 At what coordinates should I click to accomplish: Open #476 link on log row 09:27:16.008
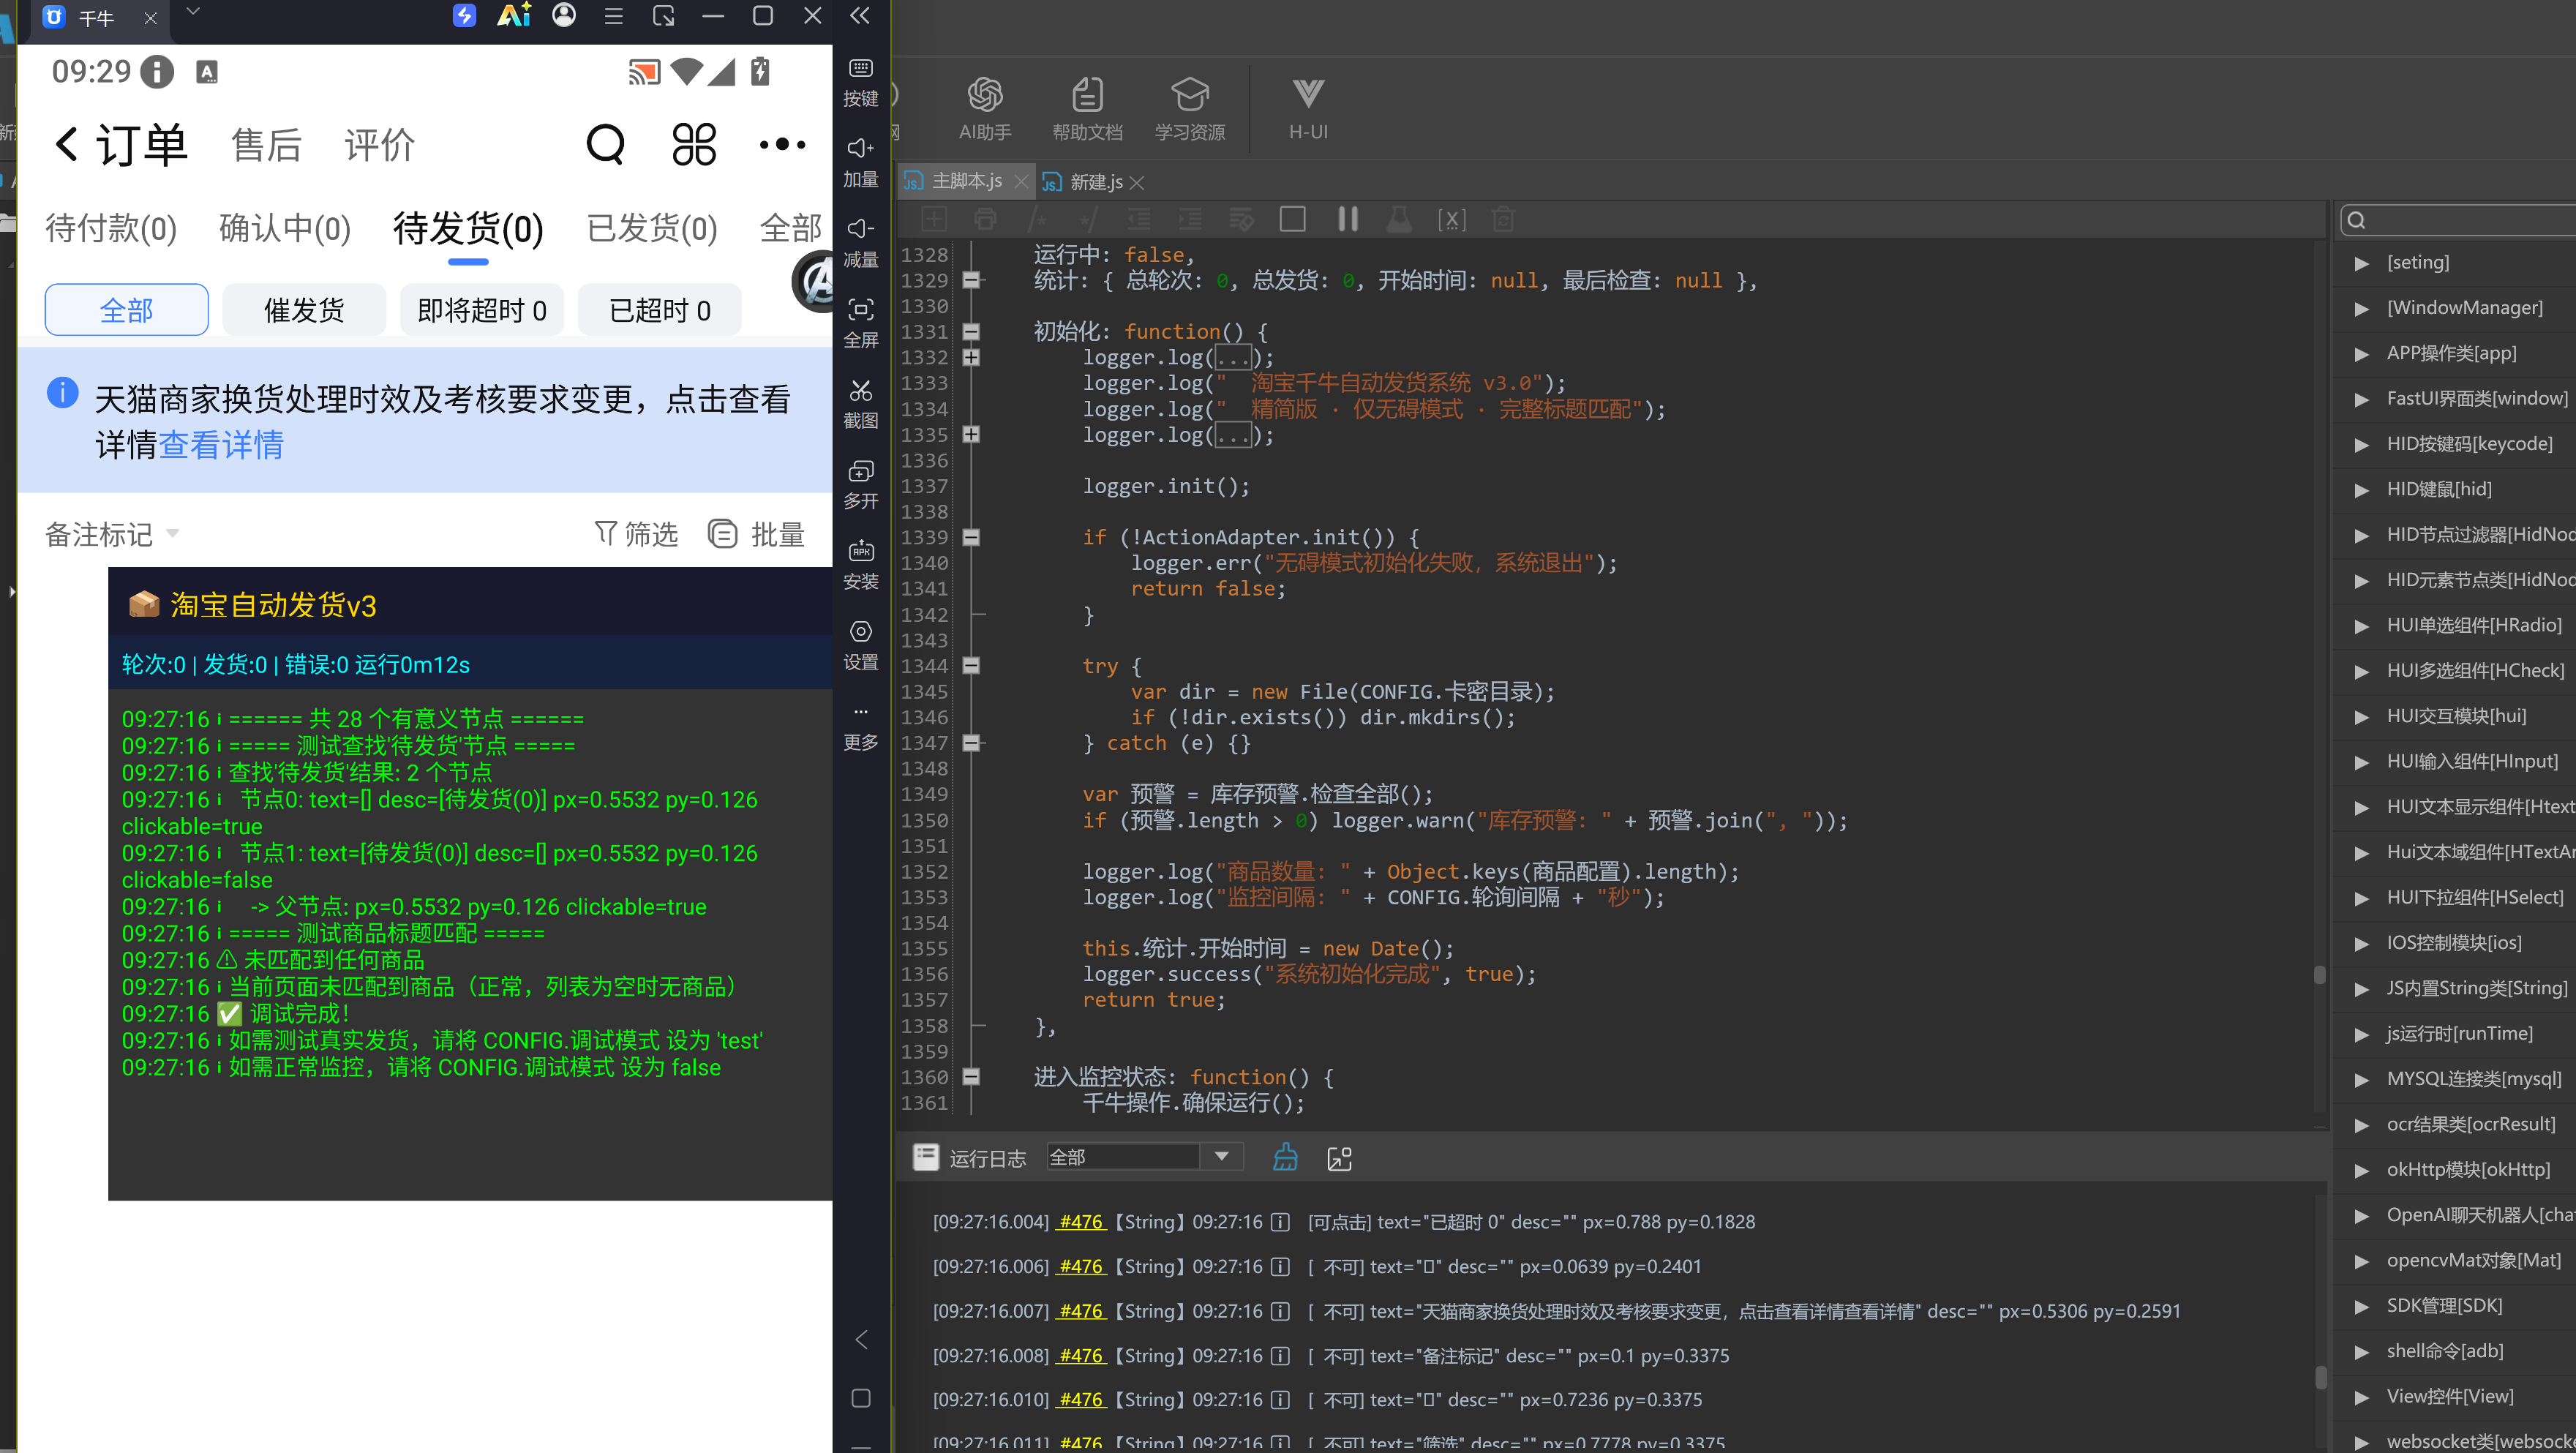(1081, 1356)
